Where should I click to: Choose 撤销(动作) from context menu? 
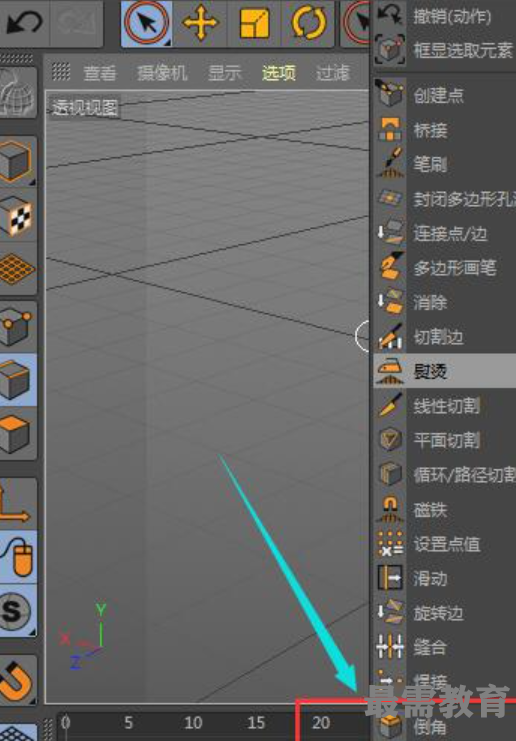coord(444,17)
